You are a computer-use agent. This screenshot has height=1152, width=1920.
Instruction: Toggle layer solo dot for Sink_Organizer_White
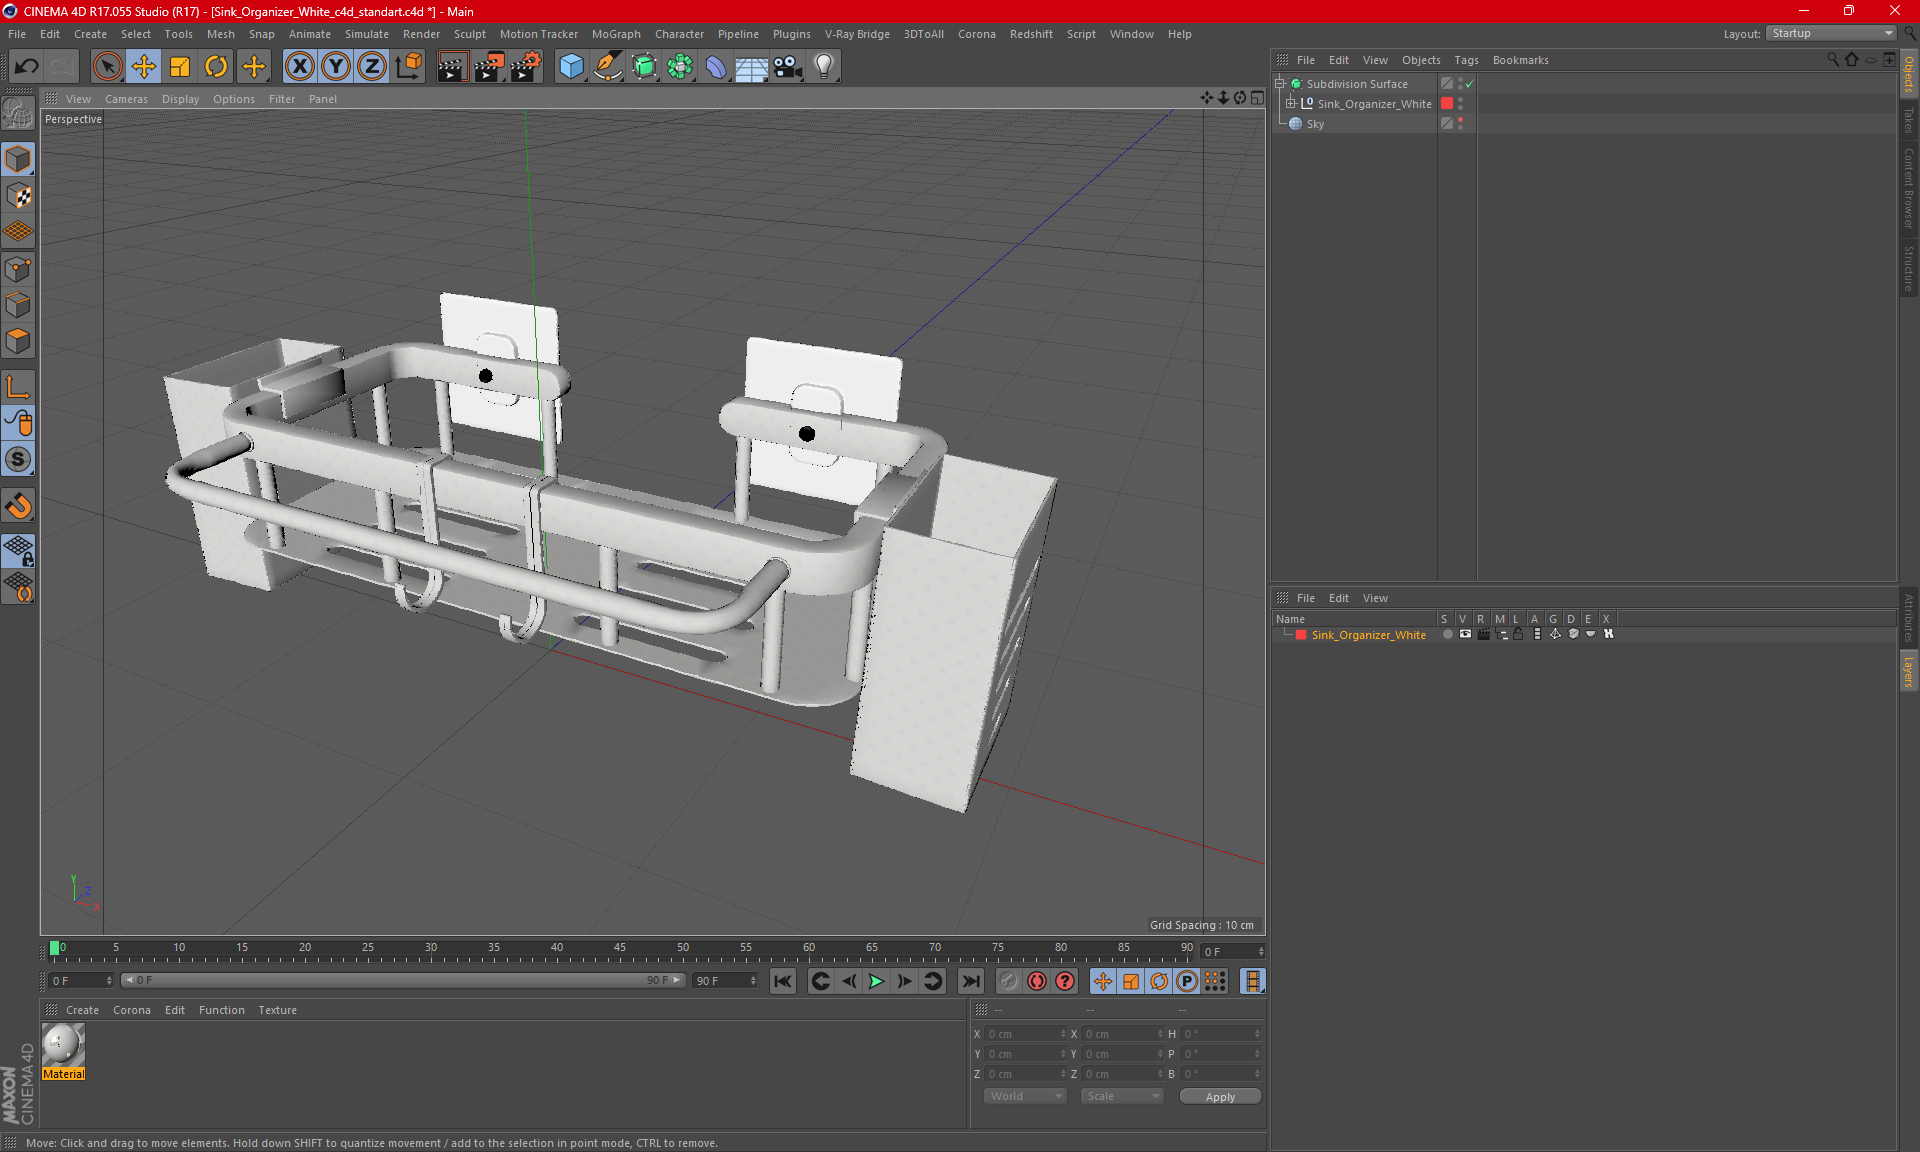click(x=1447, y=634)
